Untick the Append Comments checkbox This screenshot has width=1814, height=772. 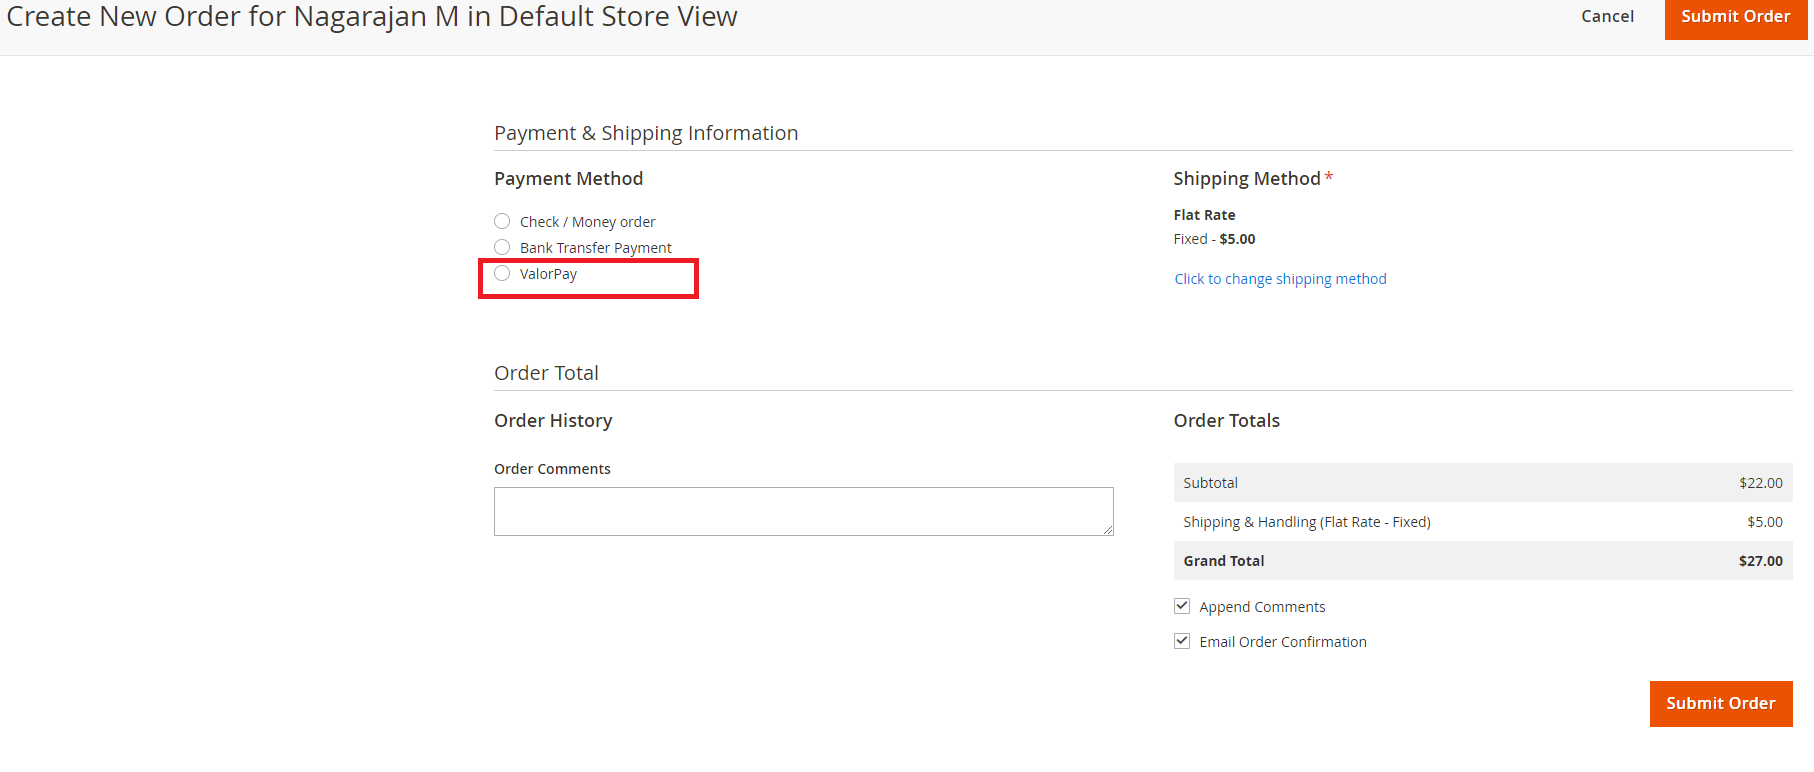tap(1182, 606)
